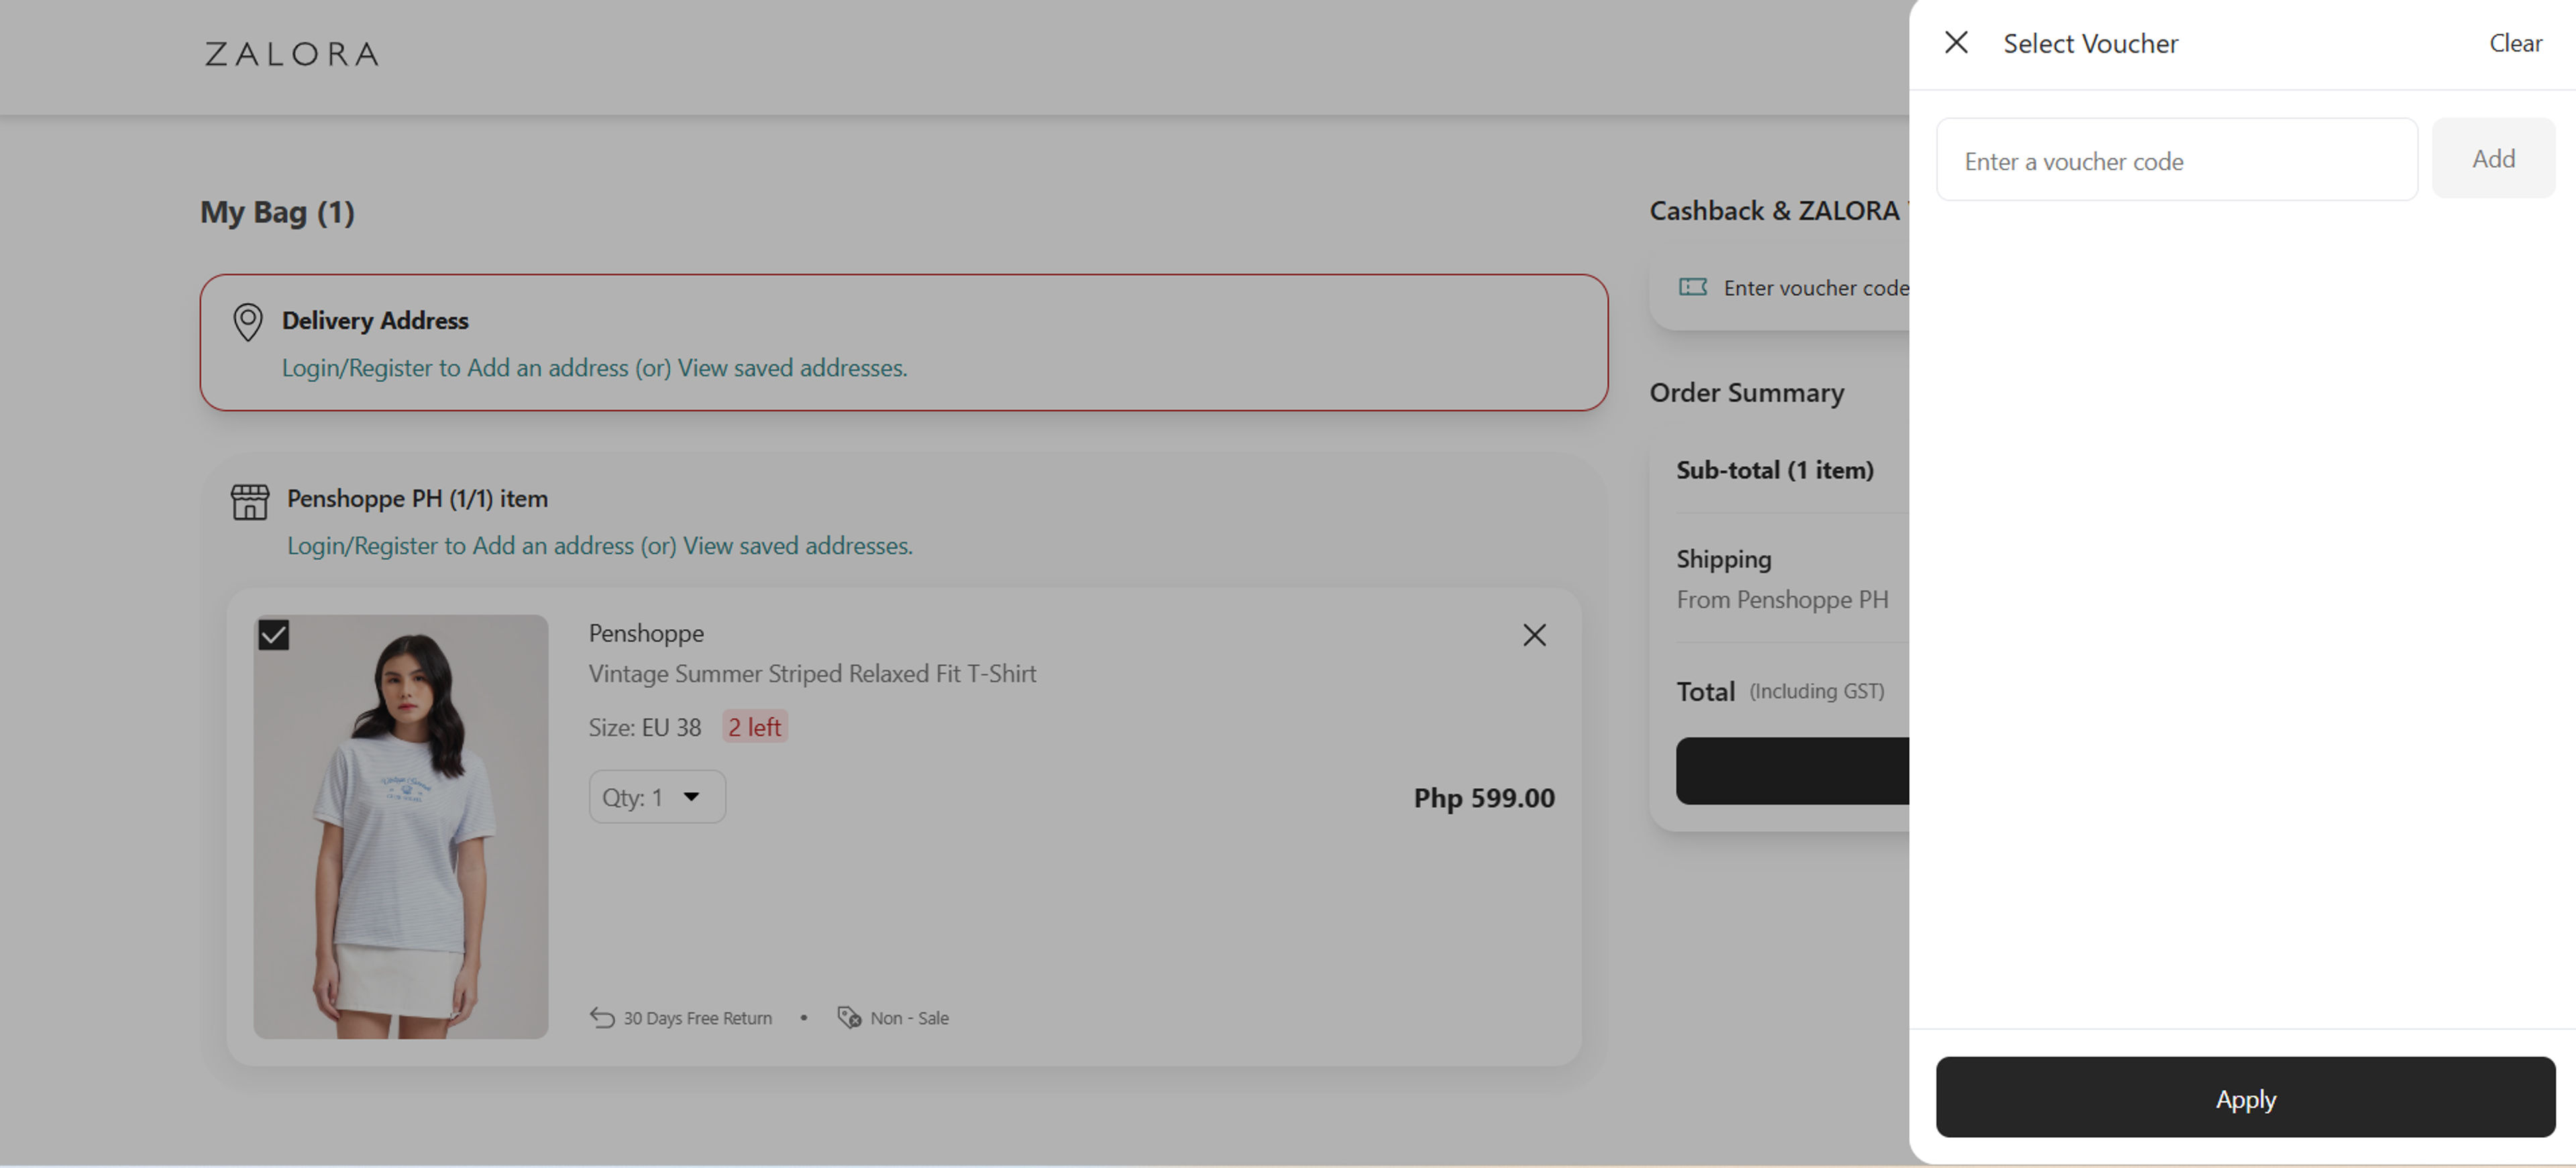Click the My Bag (1) heading
The height and width of the screenshot is (1168, 2576).
[x=277, y=212]
